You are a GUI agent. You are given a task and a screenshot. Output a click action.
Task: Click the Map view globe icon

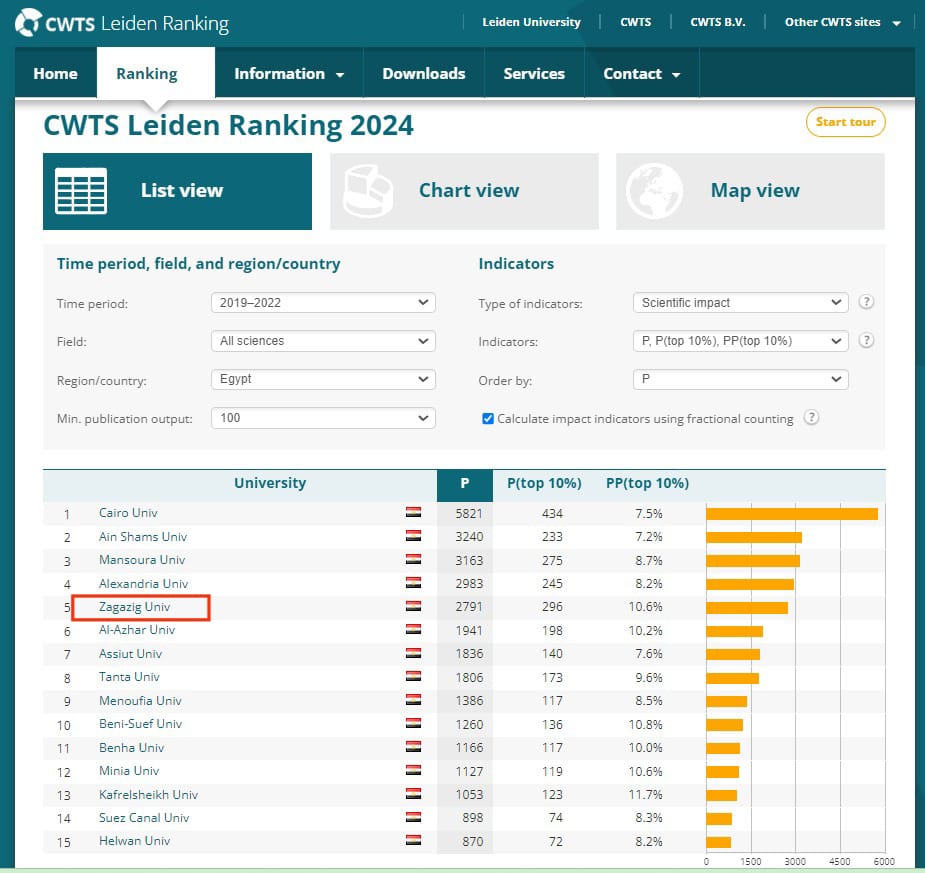(x=654, y=191)
